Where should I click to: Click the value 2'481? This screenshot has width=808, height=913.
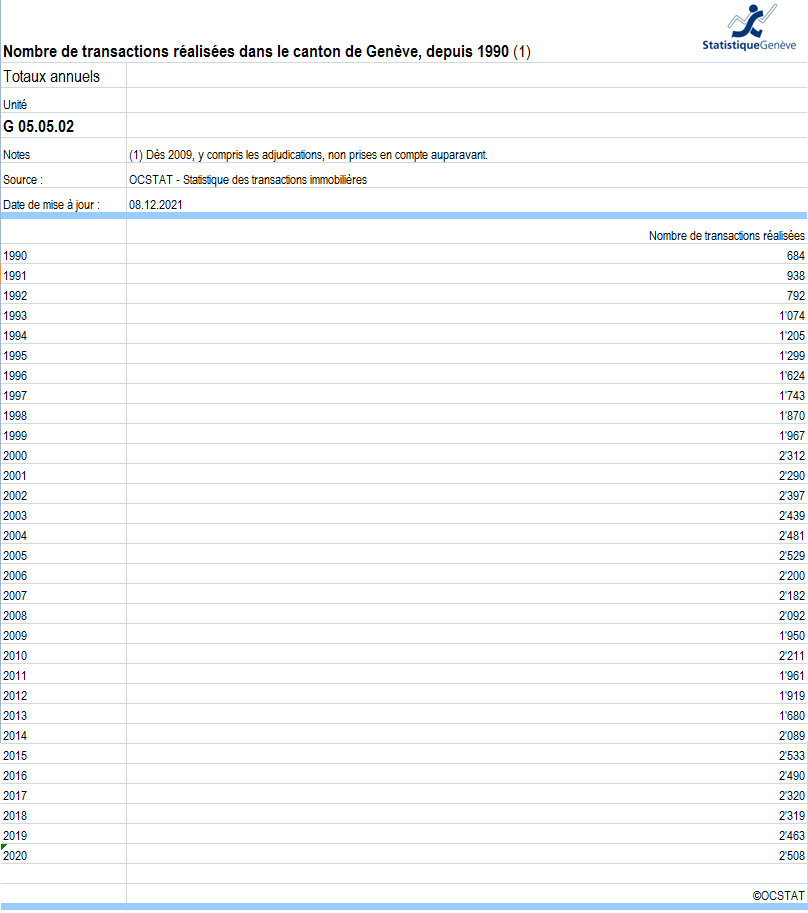pos(792,536)
